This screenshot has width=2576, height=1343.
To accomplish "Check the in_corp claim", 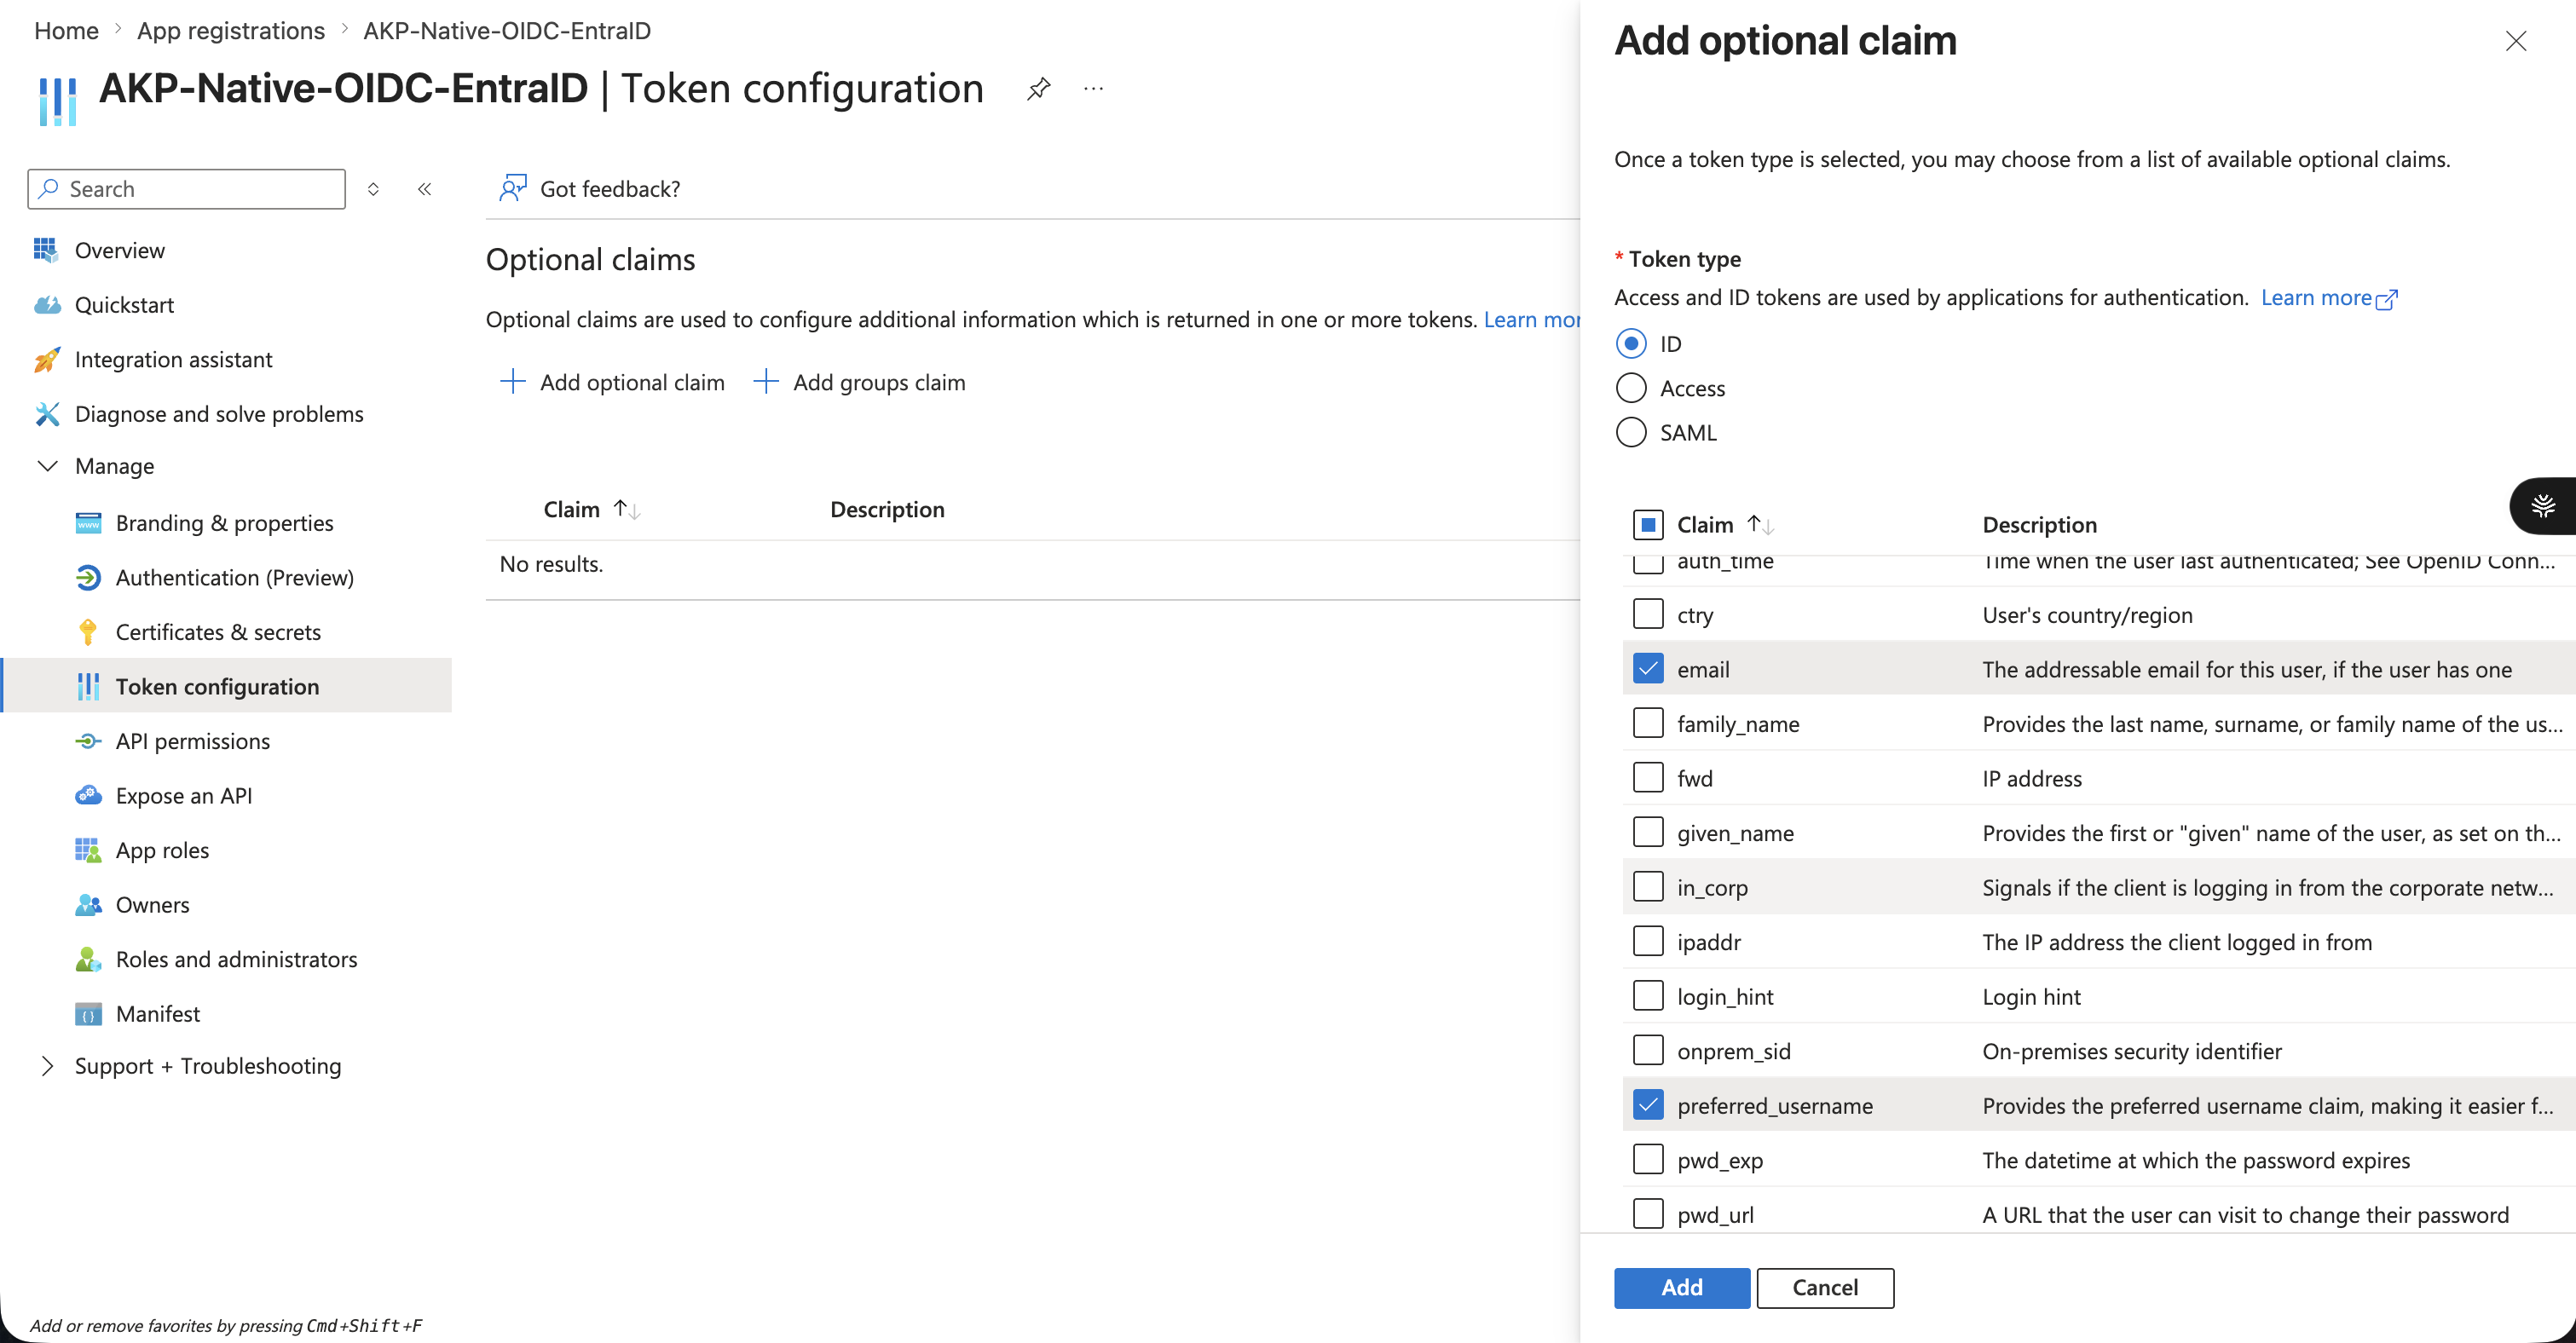I will point(1648,886).
